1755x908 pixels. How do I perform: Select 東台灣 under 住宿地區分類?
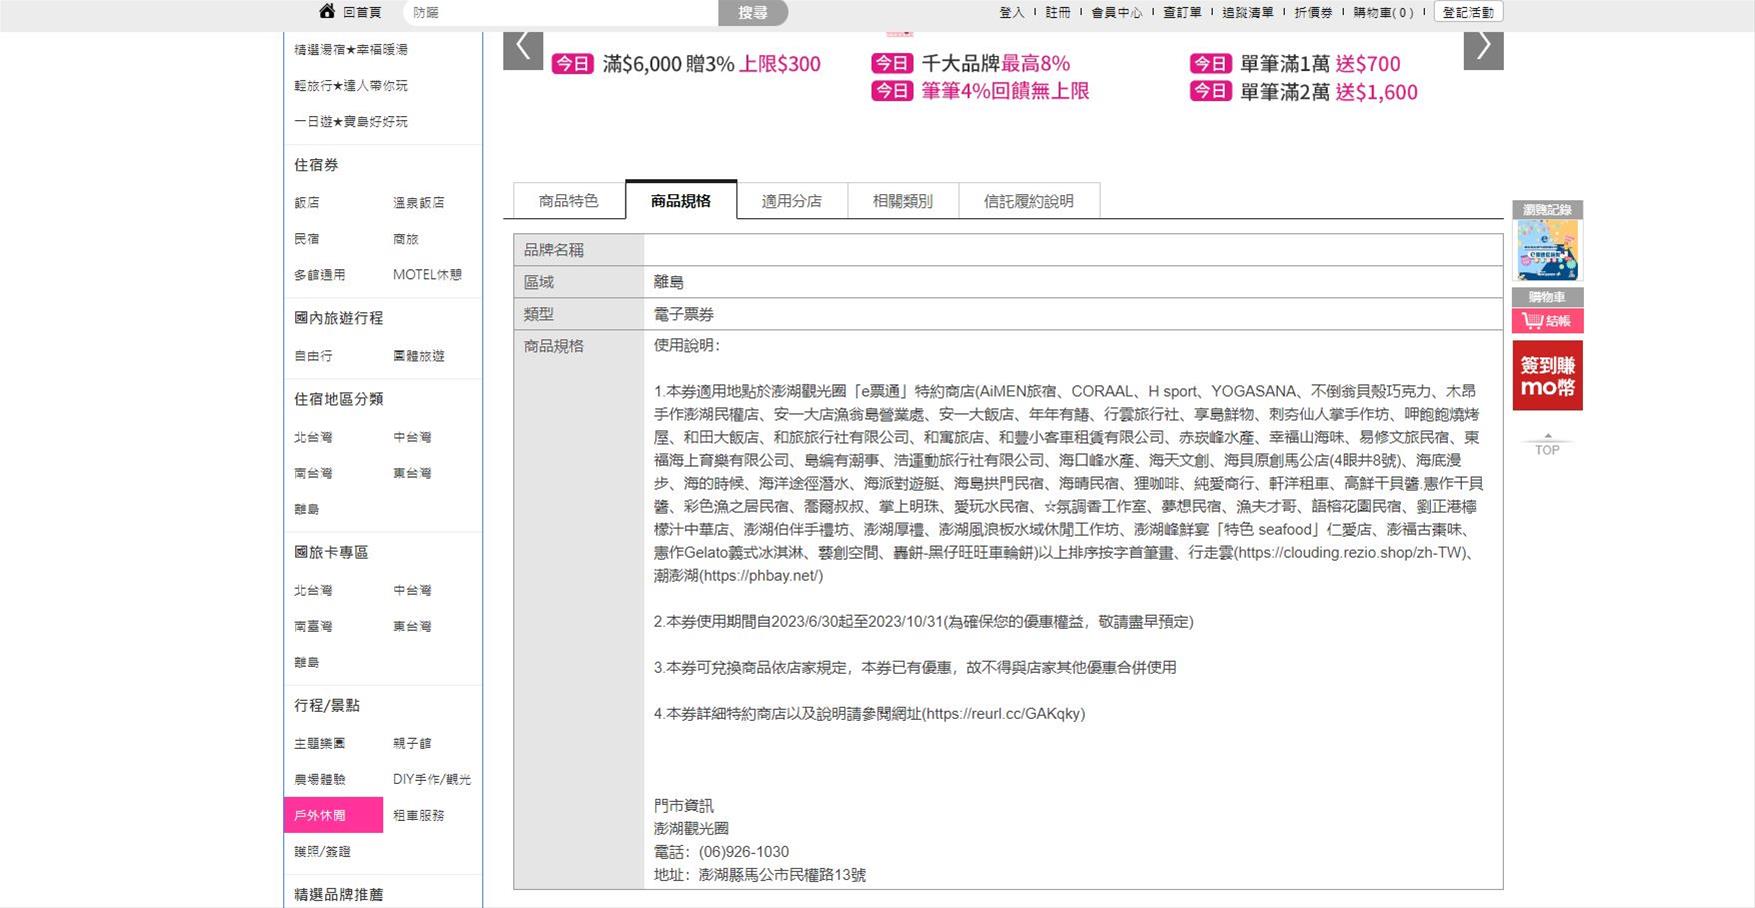click(412, 473)
